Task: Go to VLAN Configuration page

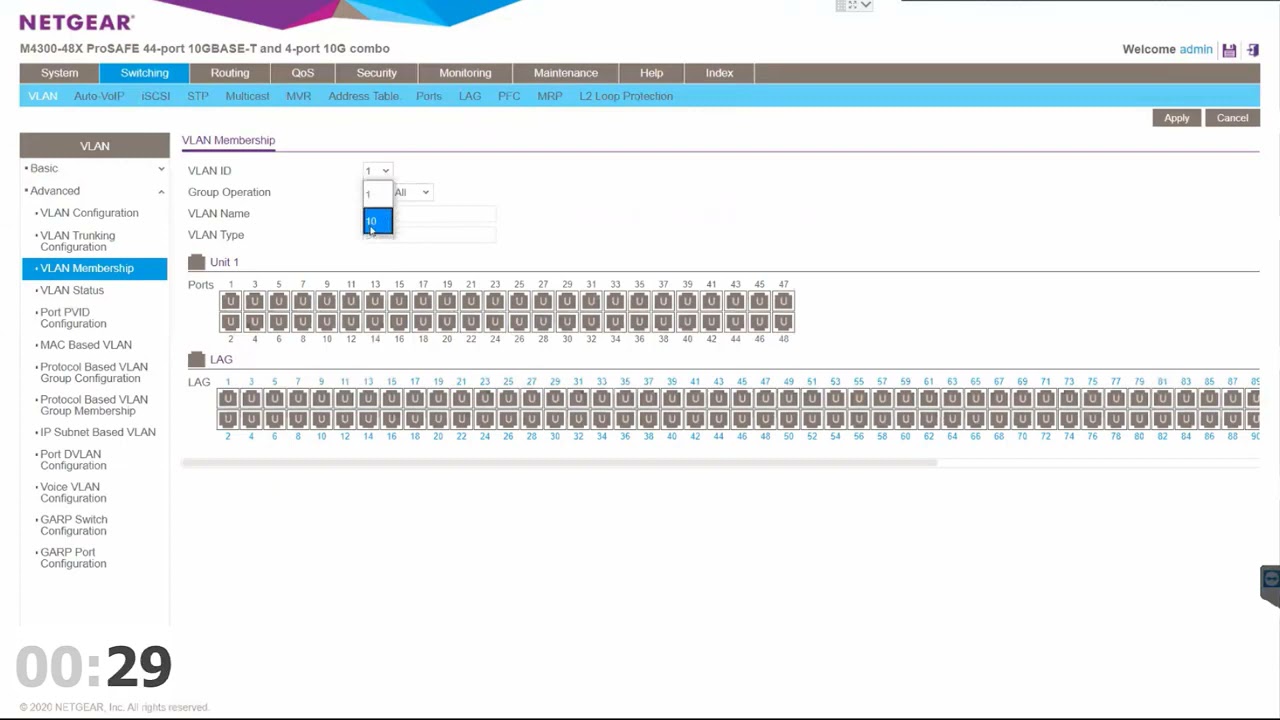Action: click(89, 213)
